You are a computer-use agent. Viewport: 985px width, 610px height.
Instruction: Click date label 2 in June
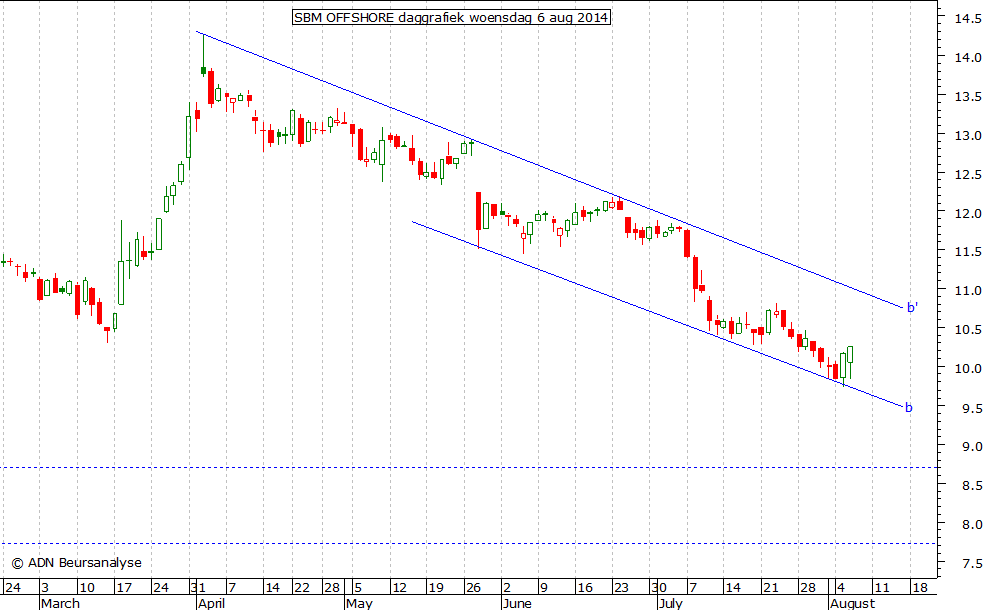click(507, 587)
